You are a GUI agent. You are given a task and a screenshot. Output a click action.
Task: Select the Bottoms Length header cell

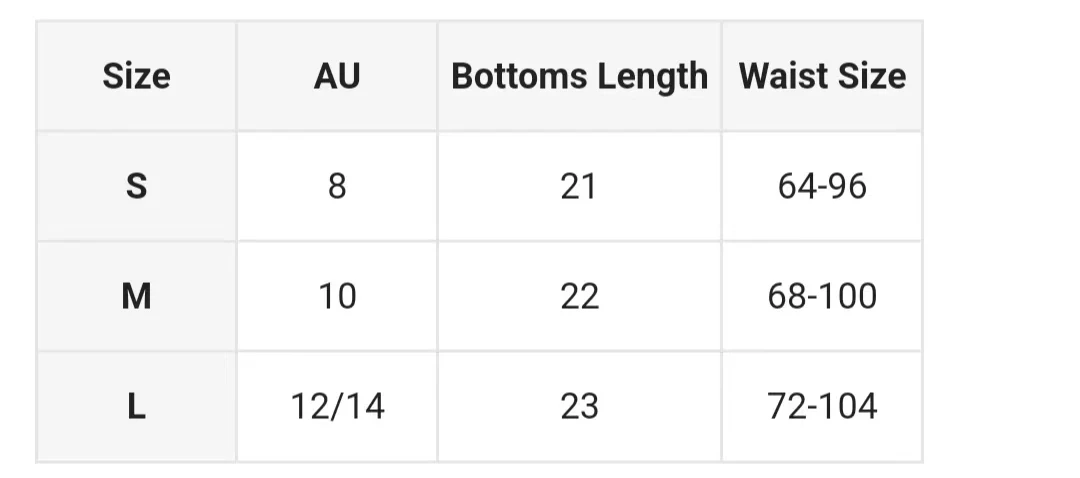click(x=579, y=76)
